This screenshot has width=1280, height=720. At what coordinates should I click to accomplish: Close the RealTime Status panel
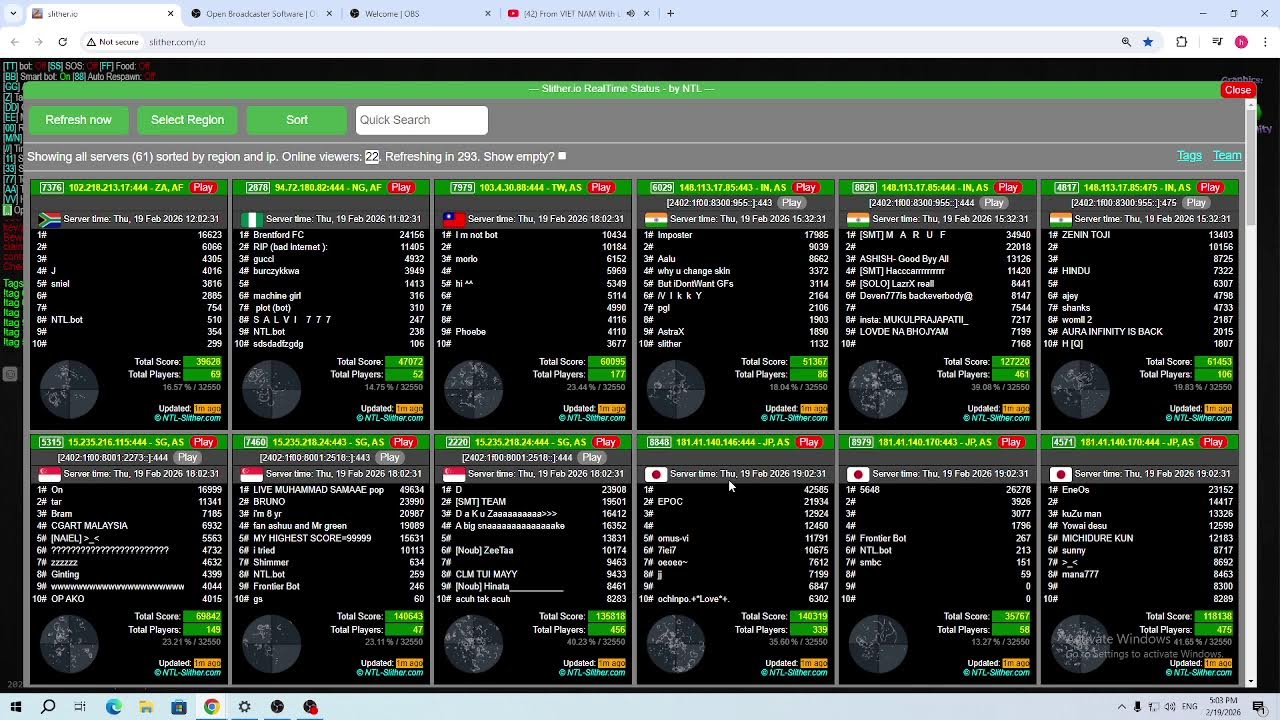[1238, 90]
